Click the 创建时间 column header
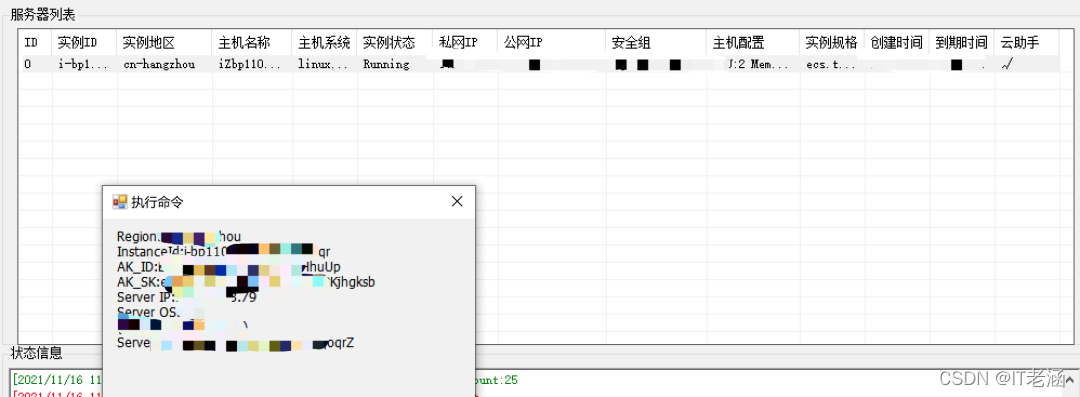The width and height of the screenshot is (1080, 397). [897, 43]
